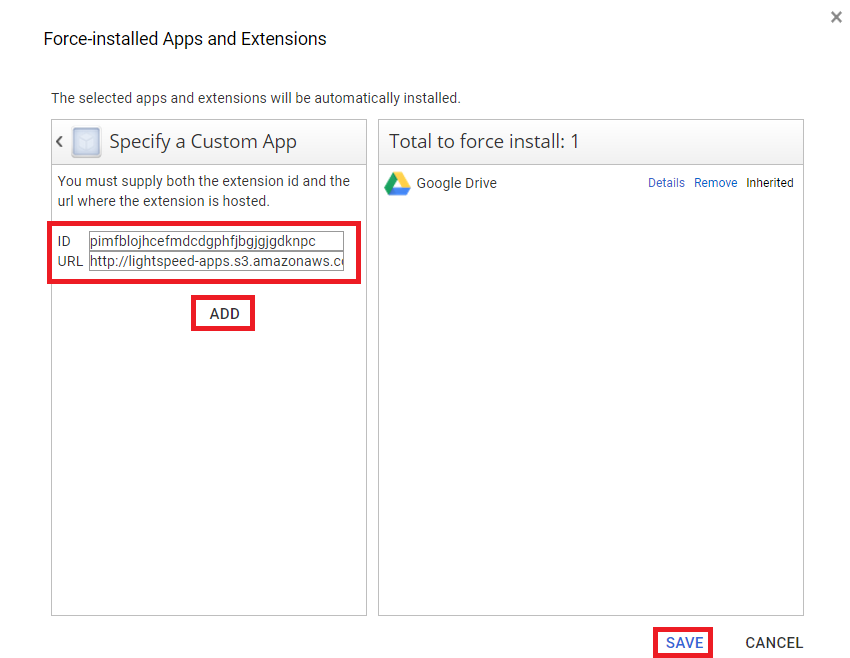Click the Inherited label for Google Drive
The width and height of the screenshot is (850, 658).
[769, 182]
